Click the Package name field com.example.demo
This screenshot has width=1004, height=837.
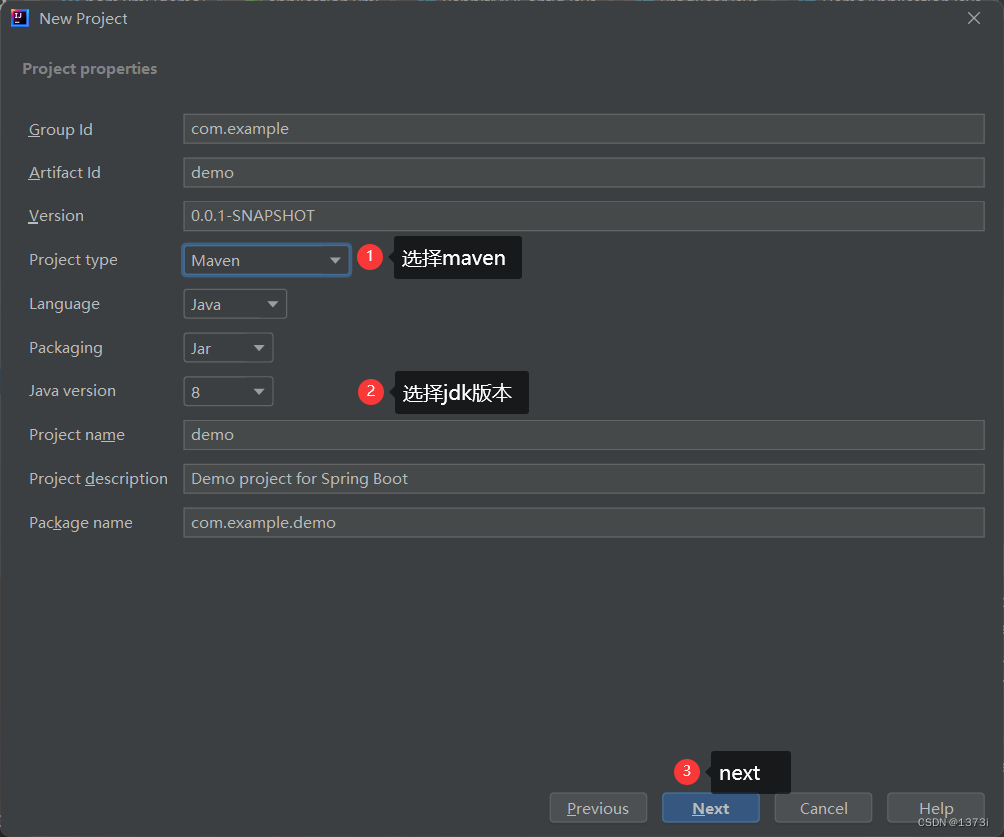click(x=583, y=522)
